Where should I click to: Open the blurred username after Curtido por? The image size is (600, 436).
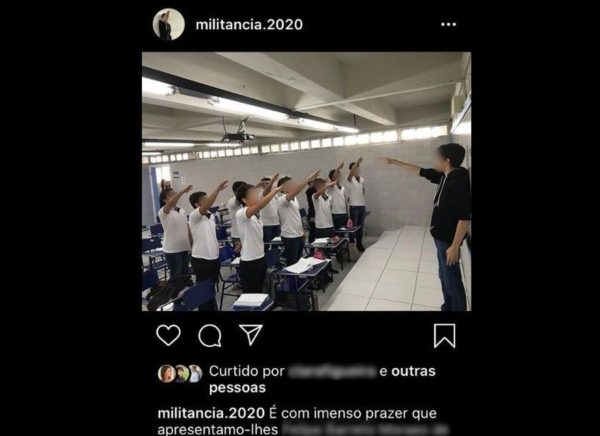332,371
